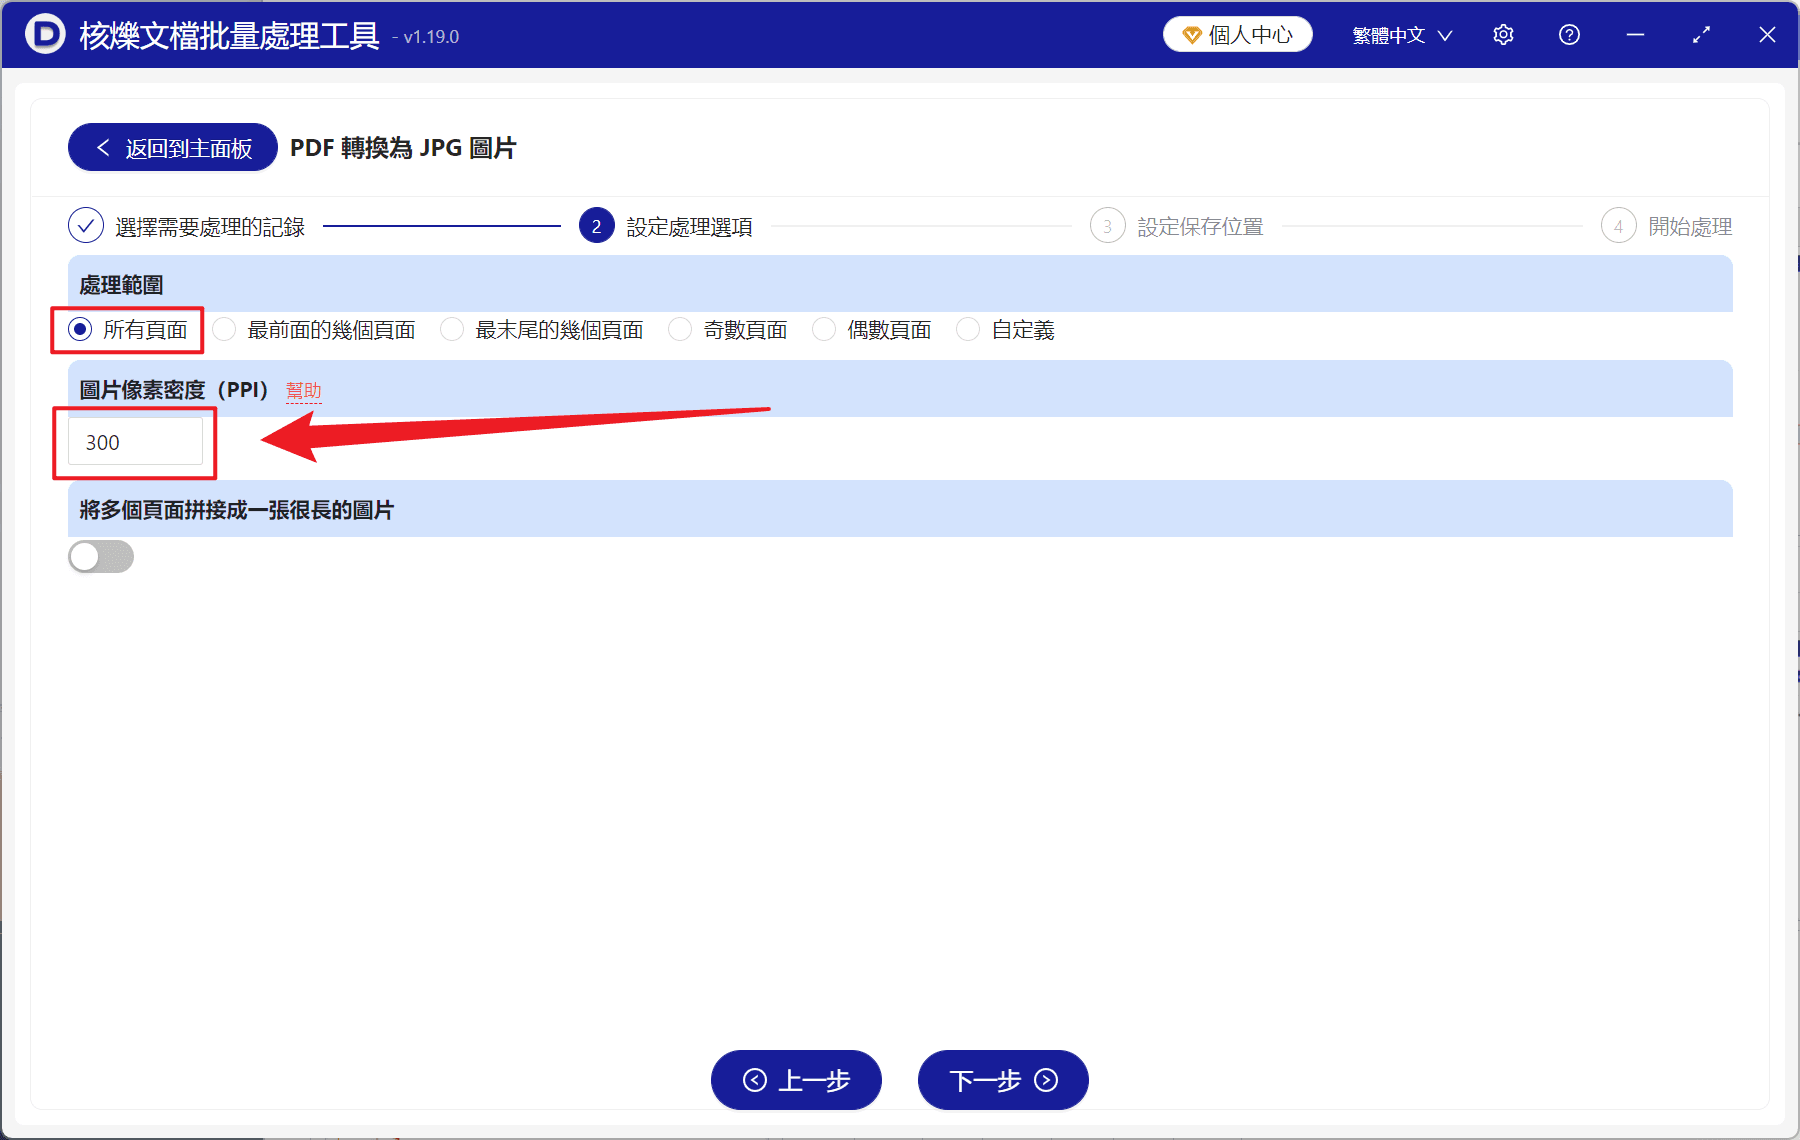
Task: Click the 個人中心 crown membership icon
Action: coord(1190,33)
